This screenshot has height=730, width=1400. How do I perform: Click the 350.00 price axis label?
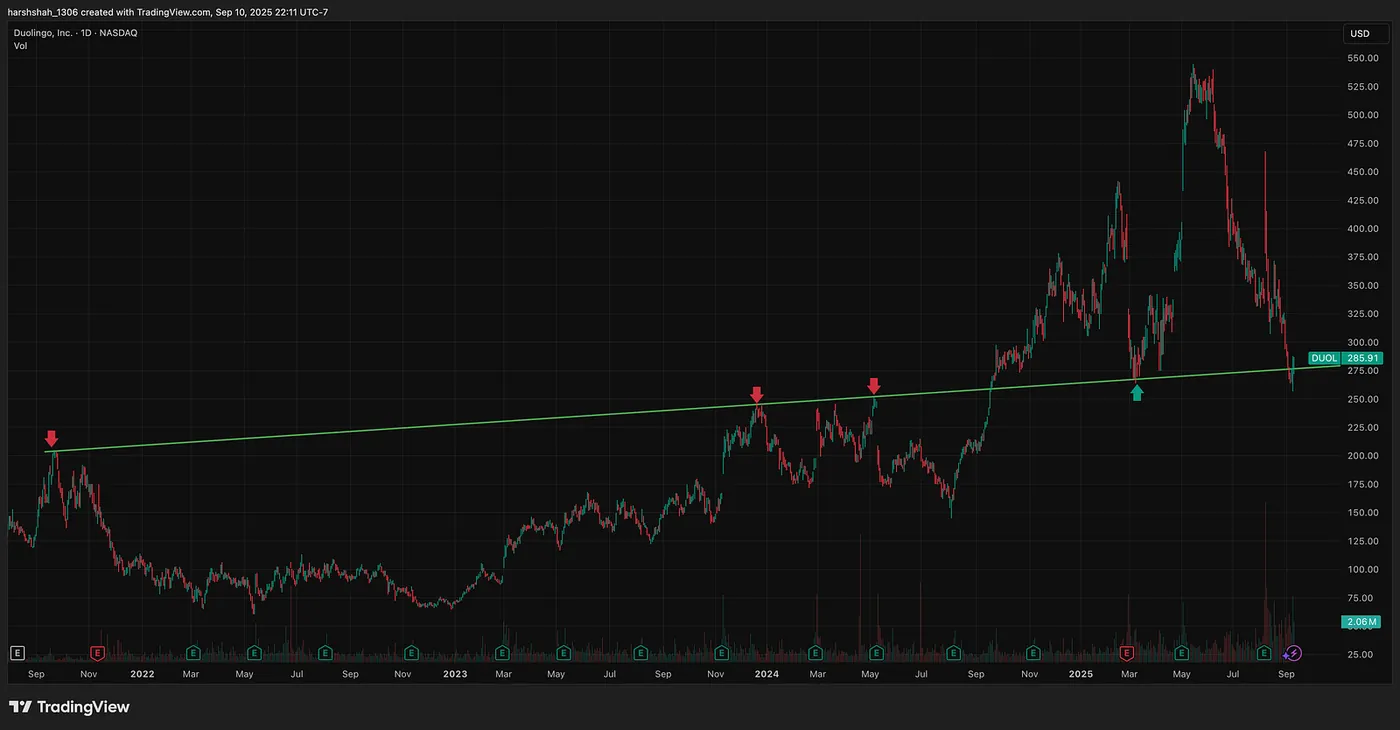click(1361, 285)
